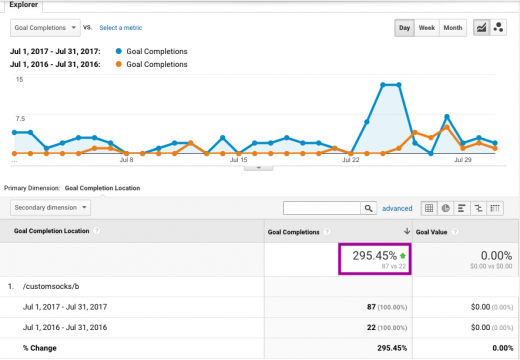Click the search magnifier icon
This screenshot has height=360, width=520.
click(x=368, y=208)
